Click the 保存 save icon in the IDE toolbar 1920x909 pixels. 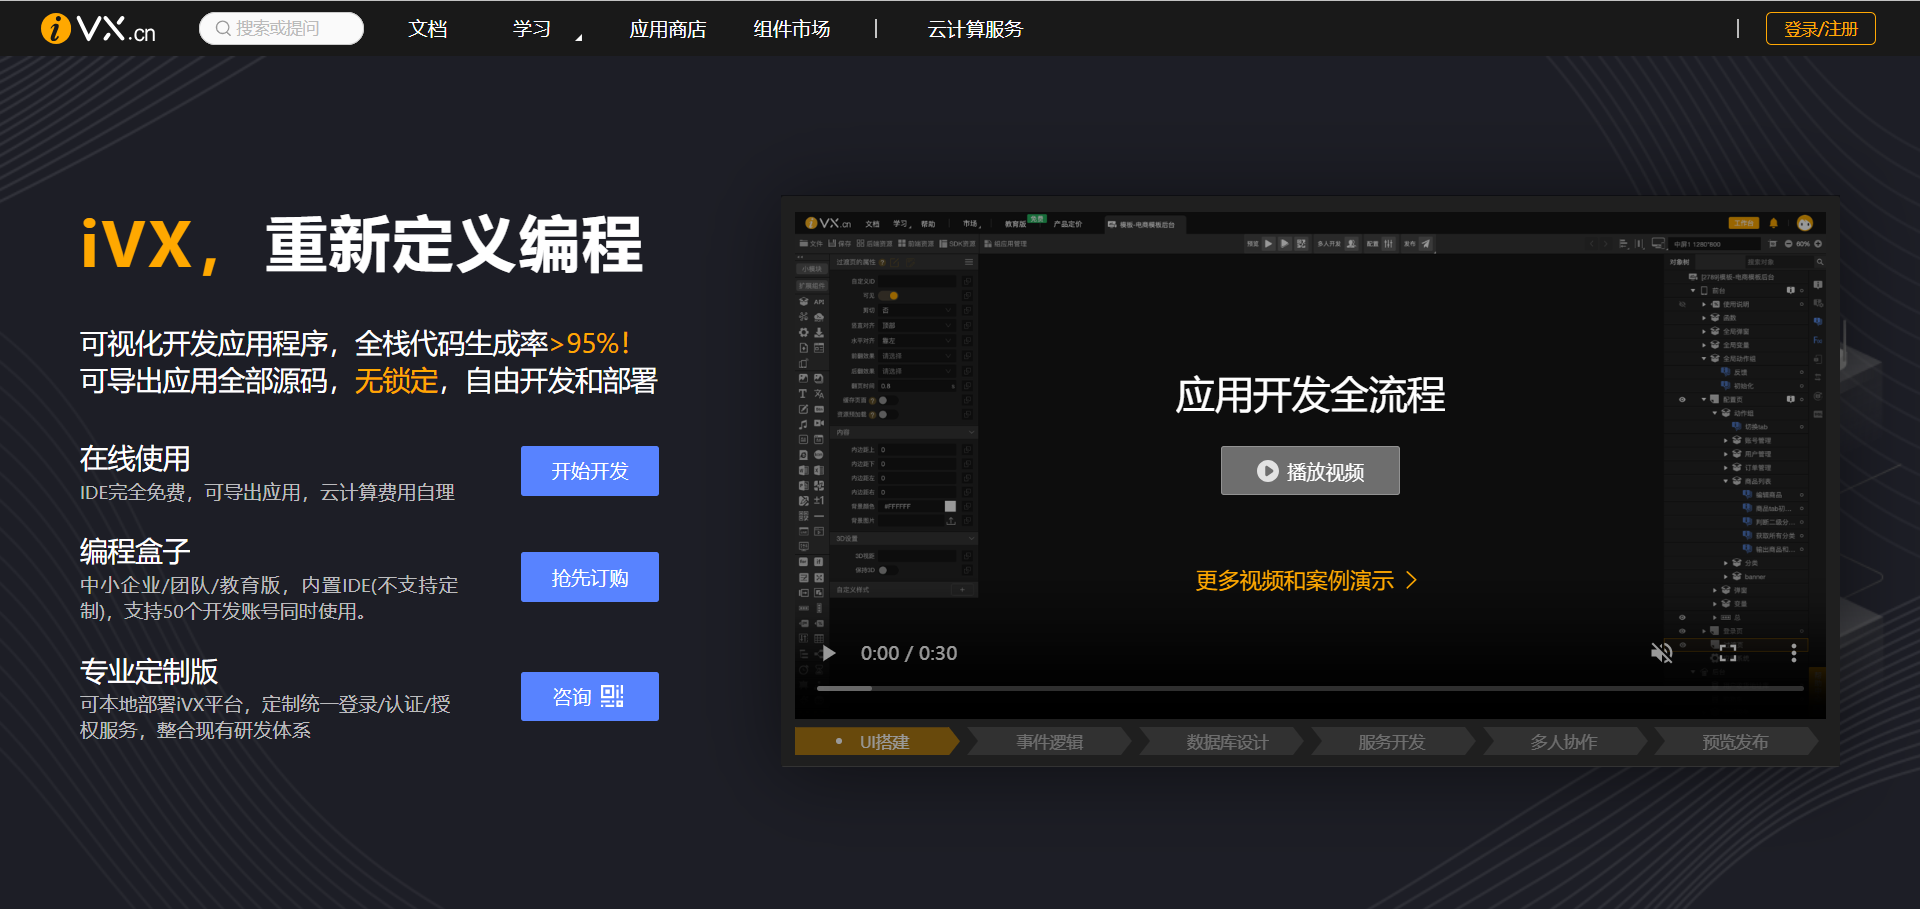click(832, 243)
